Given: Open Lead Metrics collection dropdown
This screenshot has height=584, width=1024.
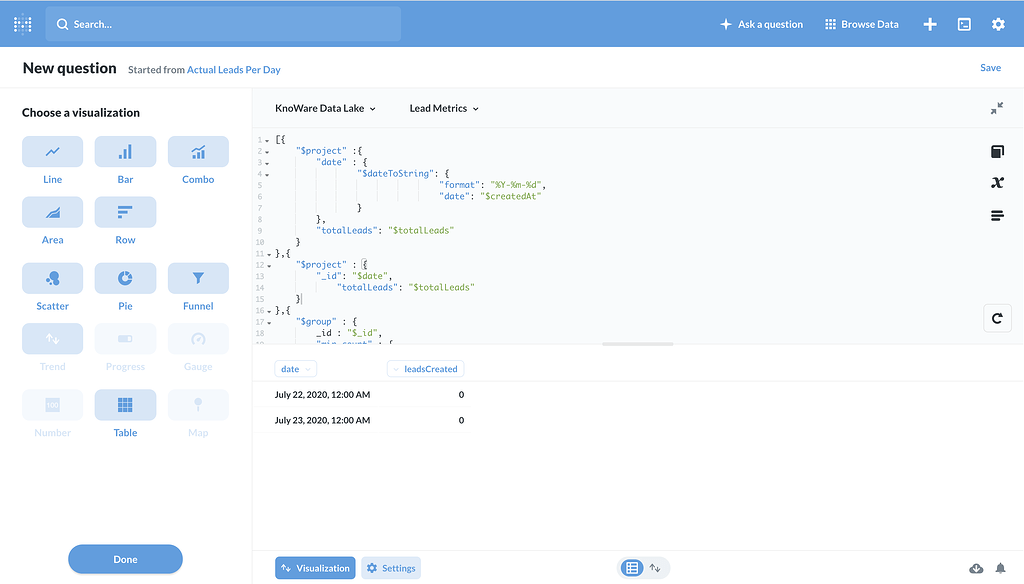Looking at the screenshot, I should point(444,108).
